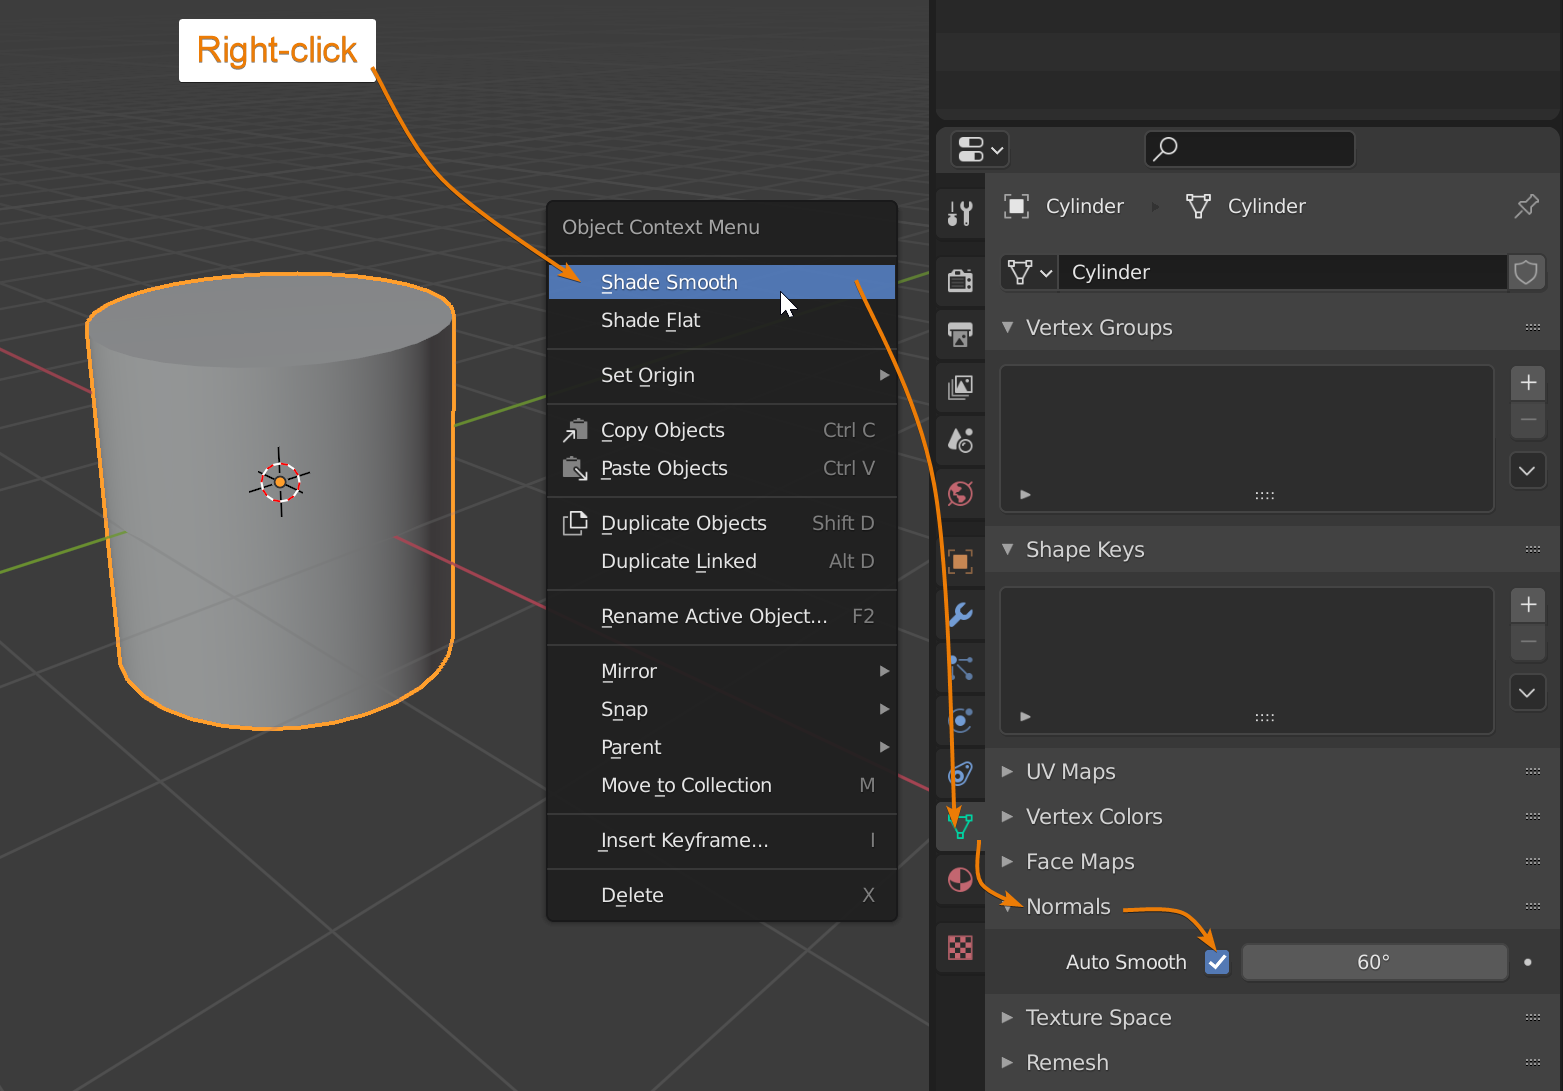Toggle the pin icon in properties header

click(1526, 206)
